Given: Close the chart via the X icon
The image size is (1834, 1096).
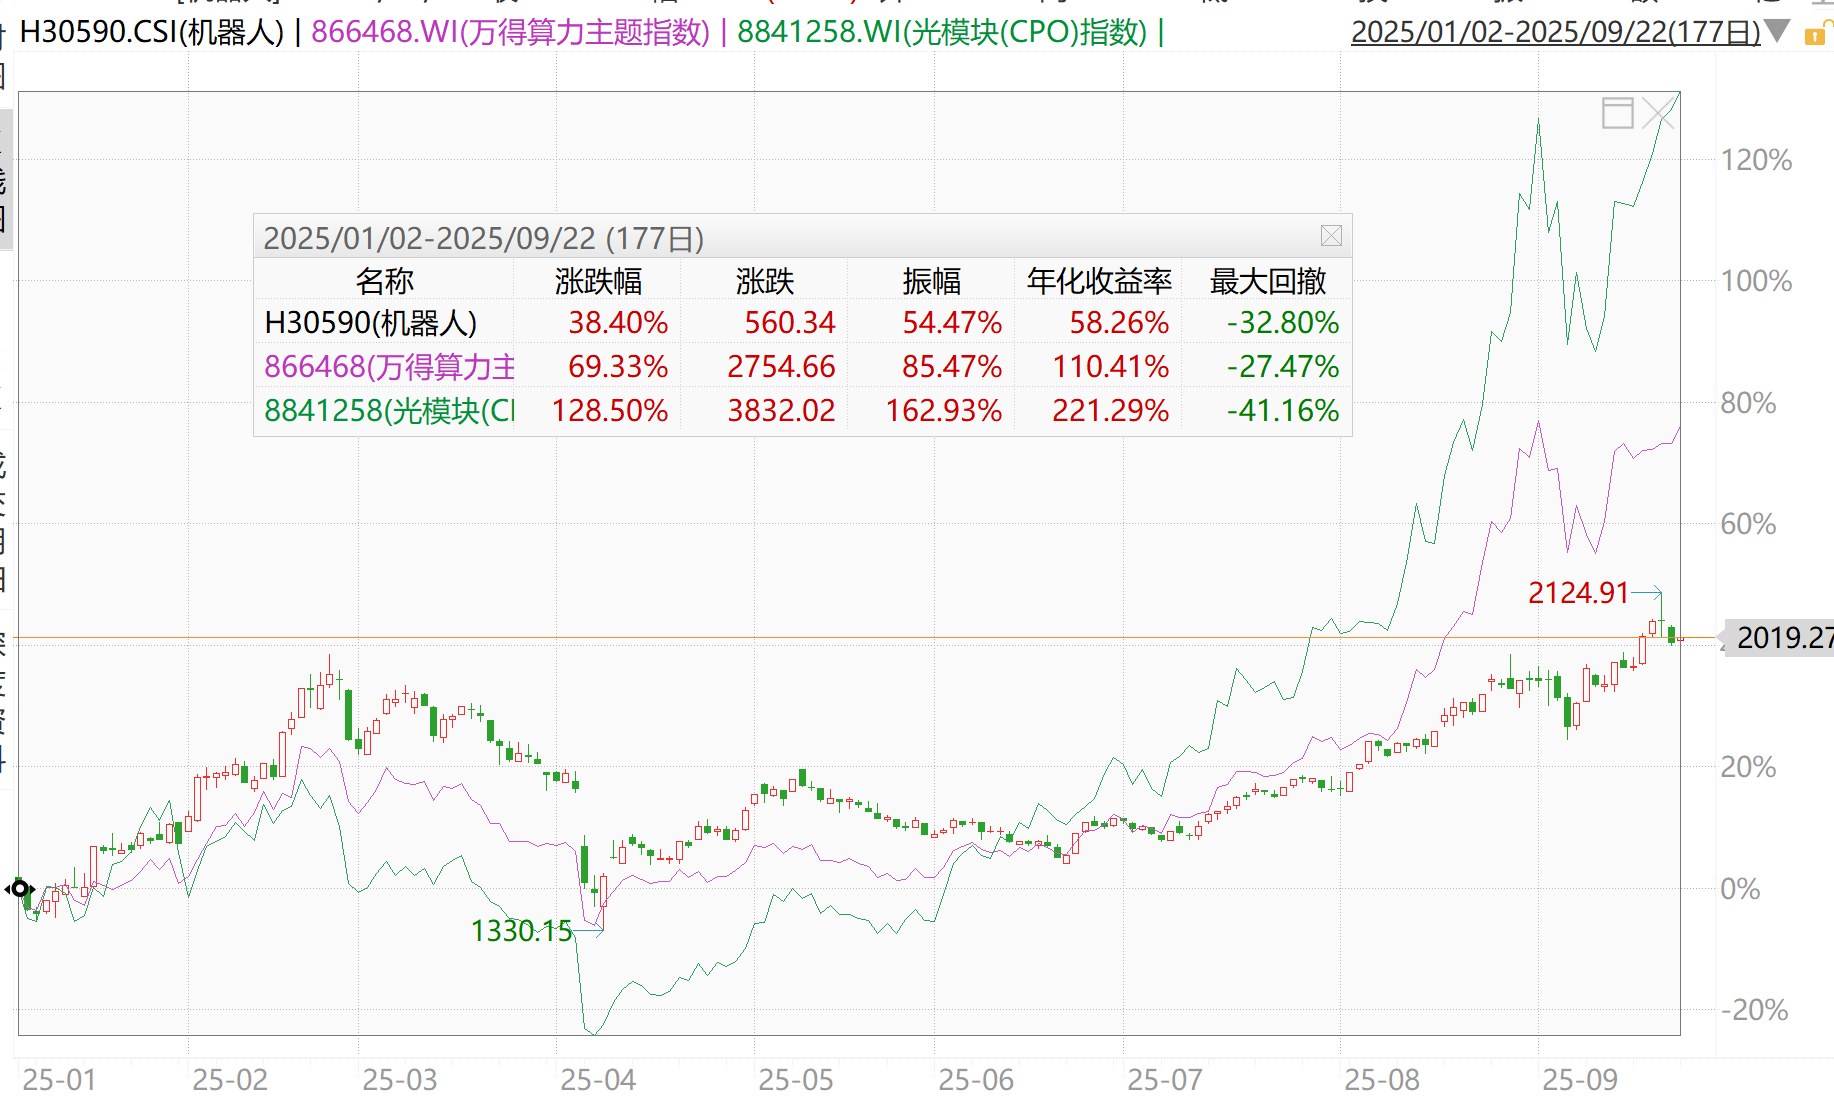Looking at the screenshot, I should pyautogui.click(x=1657, y=113).
